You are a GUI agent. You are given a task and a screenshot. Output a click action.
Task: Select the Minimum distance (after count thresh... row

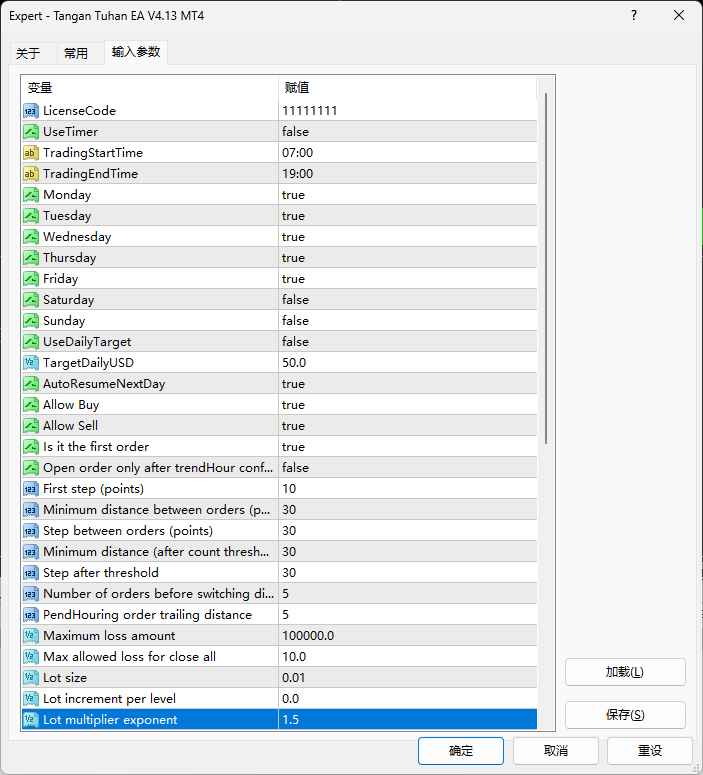click(279, 552)
